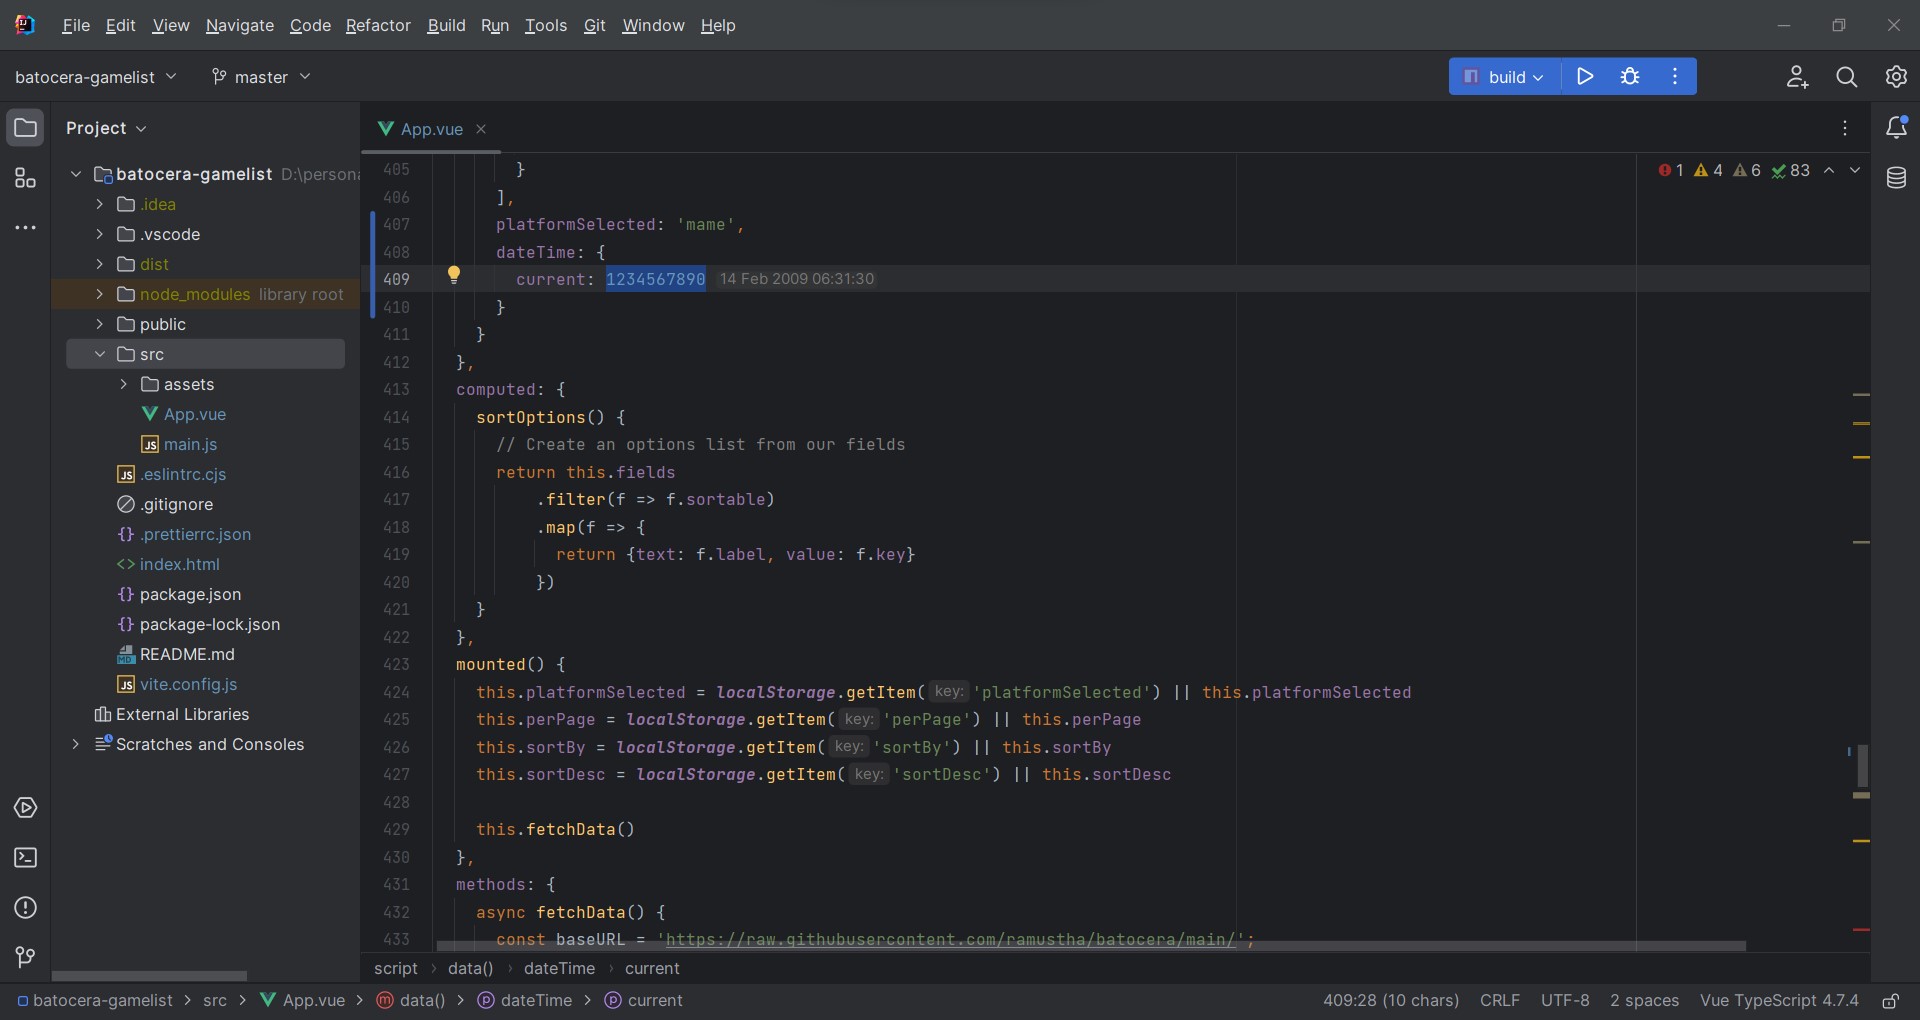
Task: Open Search Everywhere magnifier
Action: coord(1847,77)
